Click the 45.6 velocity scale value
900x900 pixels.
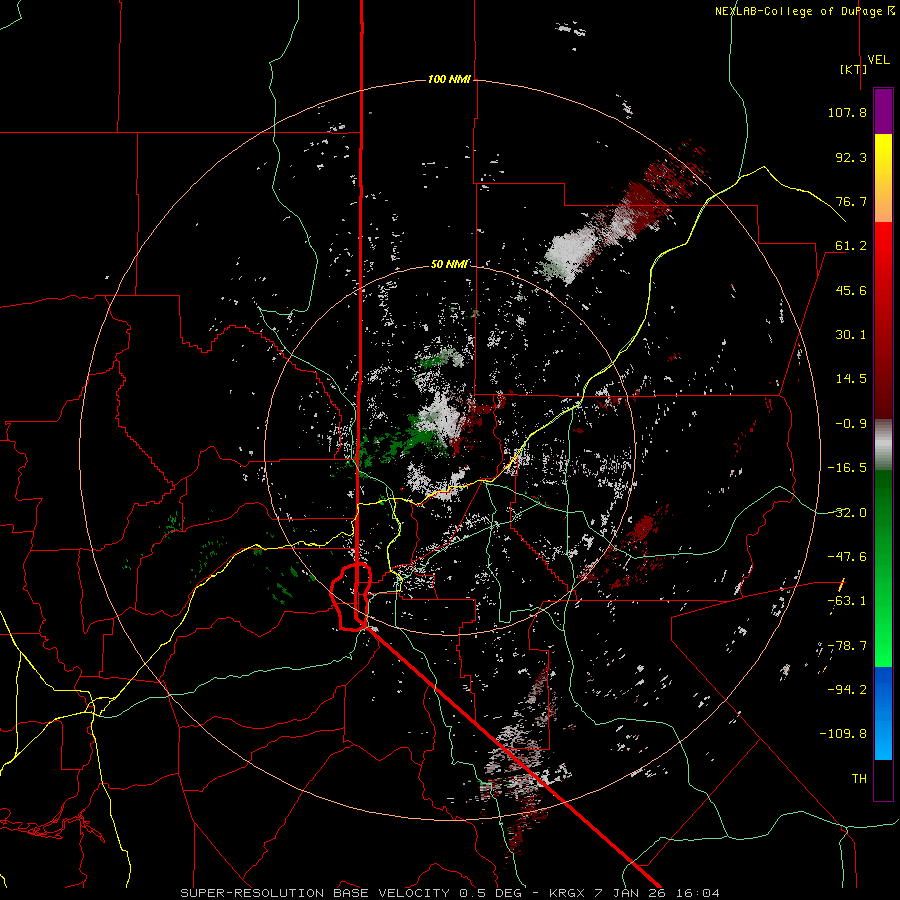click(851, 290)
